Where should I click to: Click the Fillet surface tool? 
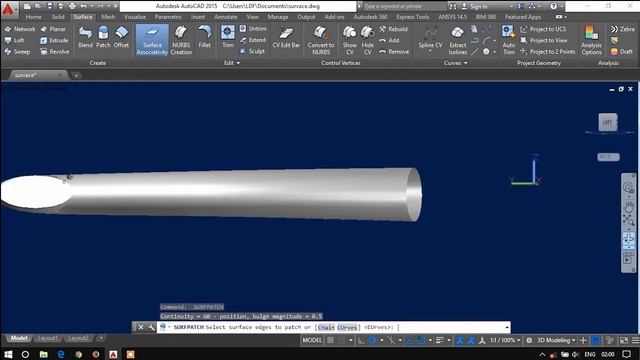(x=204, y=37)
